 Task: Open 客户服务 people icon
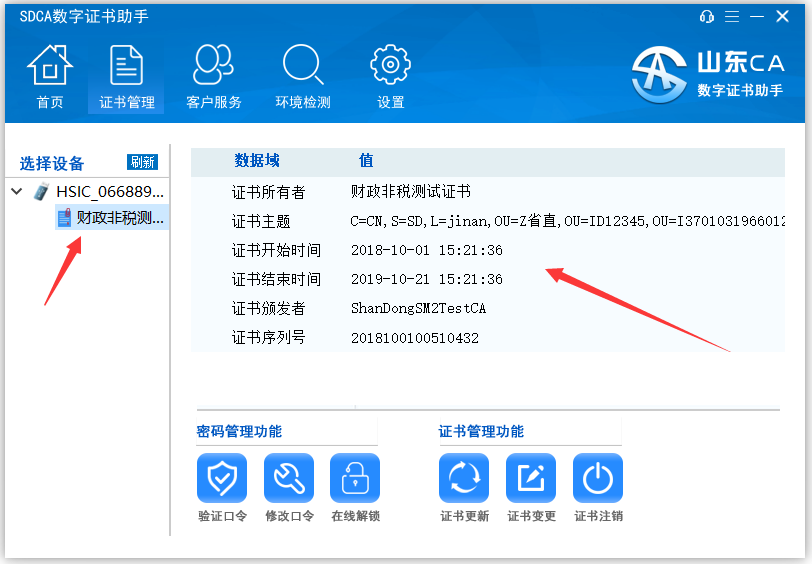213,65
